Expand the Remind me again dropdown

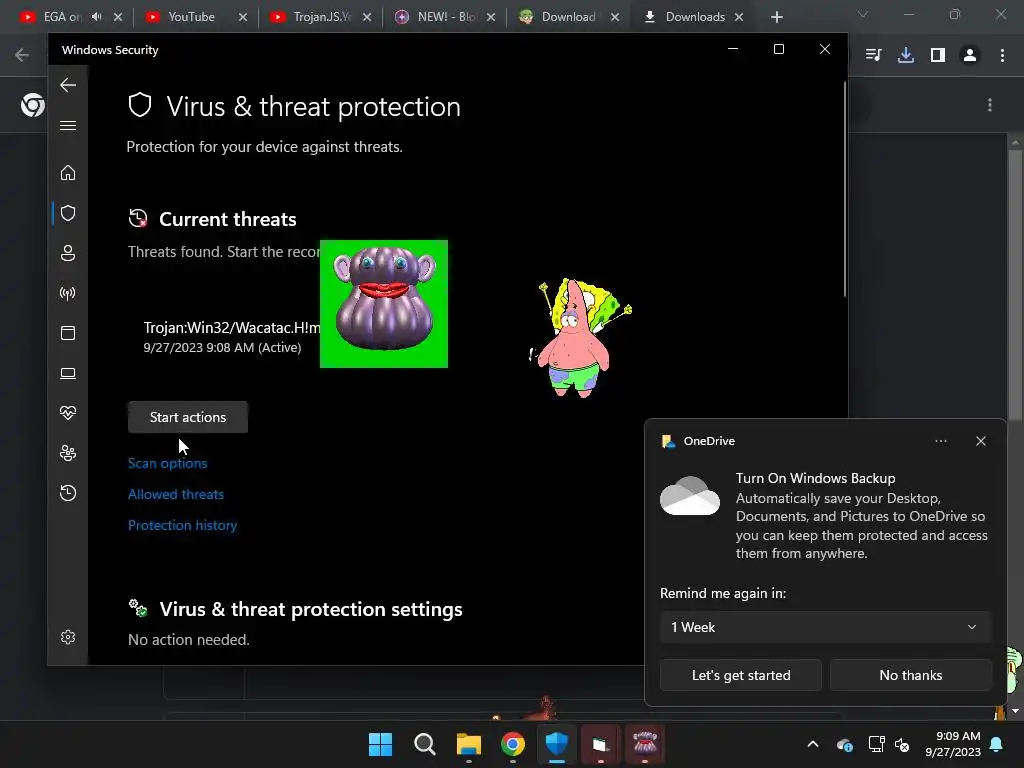[x=825, y=628]
